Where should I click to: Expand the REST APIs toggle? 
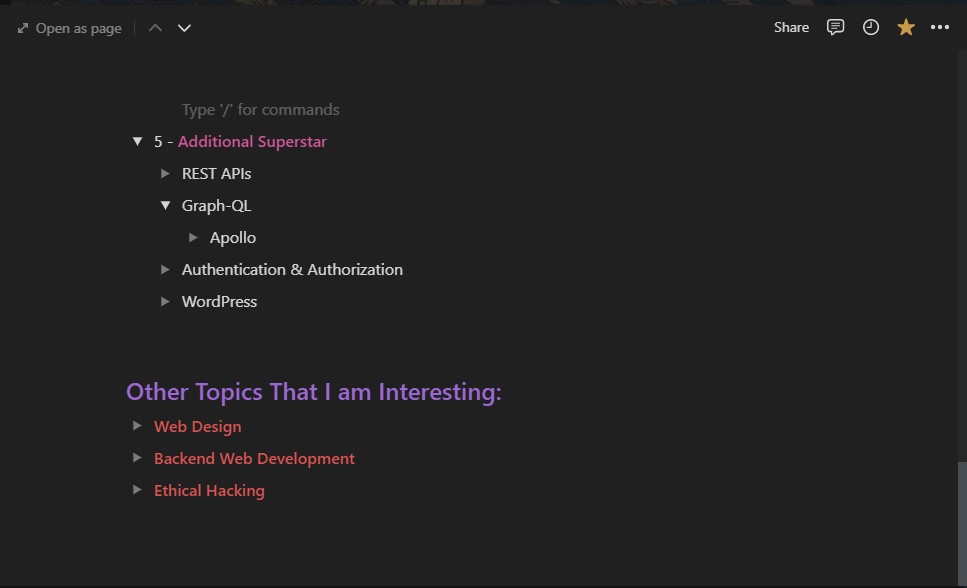tap(165, 174)
